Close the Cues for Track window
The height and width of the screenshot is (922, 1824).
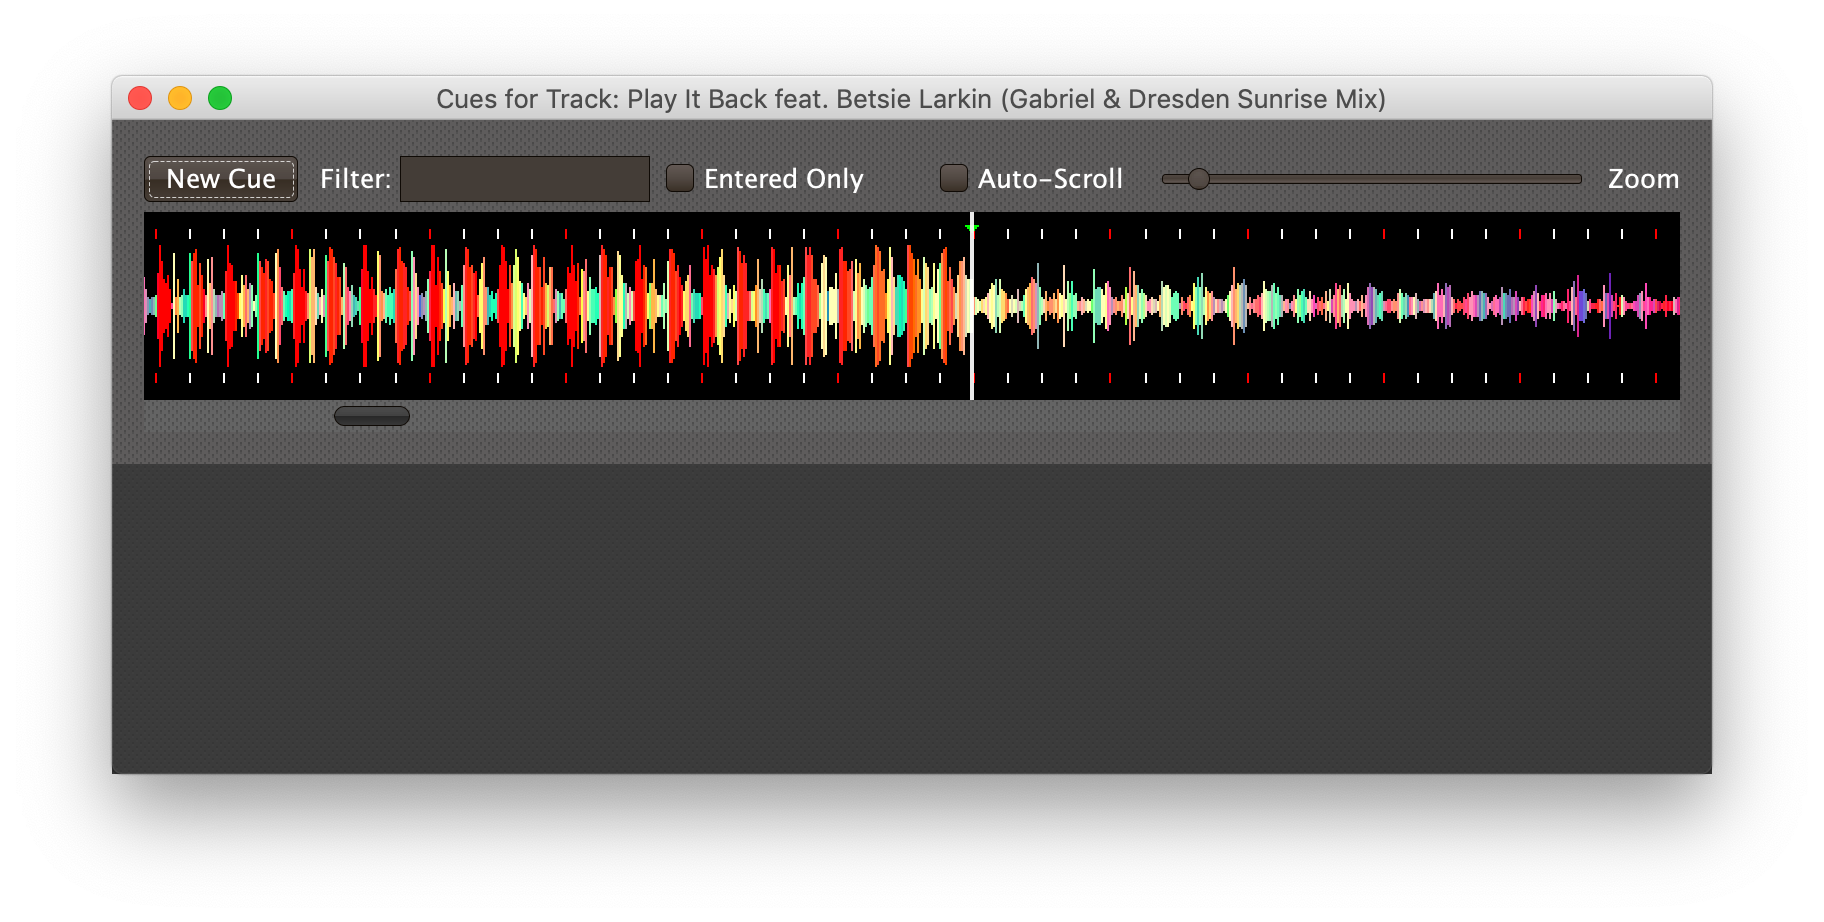[140, 98]
